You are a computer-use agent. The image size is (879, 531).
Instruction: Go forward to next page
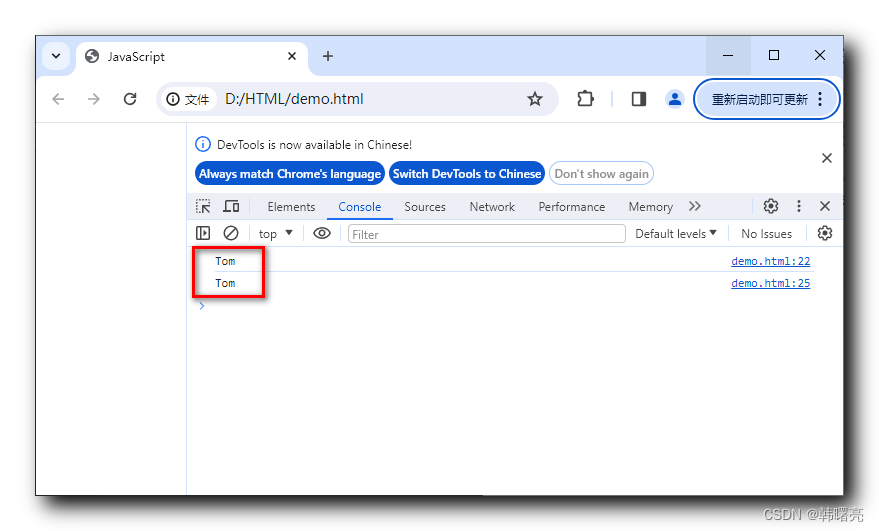coord(94,99)
